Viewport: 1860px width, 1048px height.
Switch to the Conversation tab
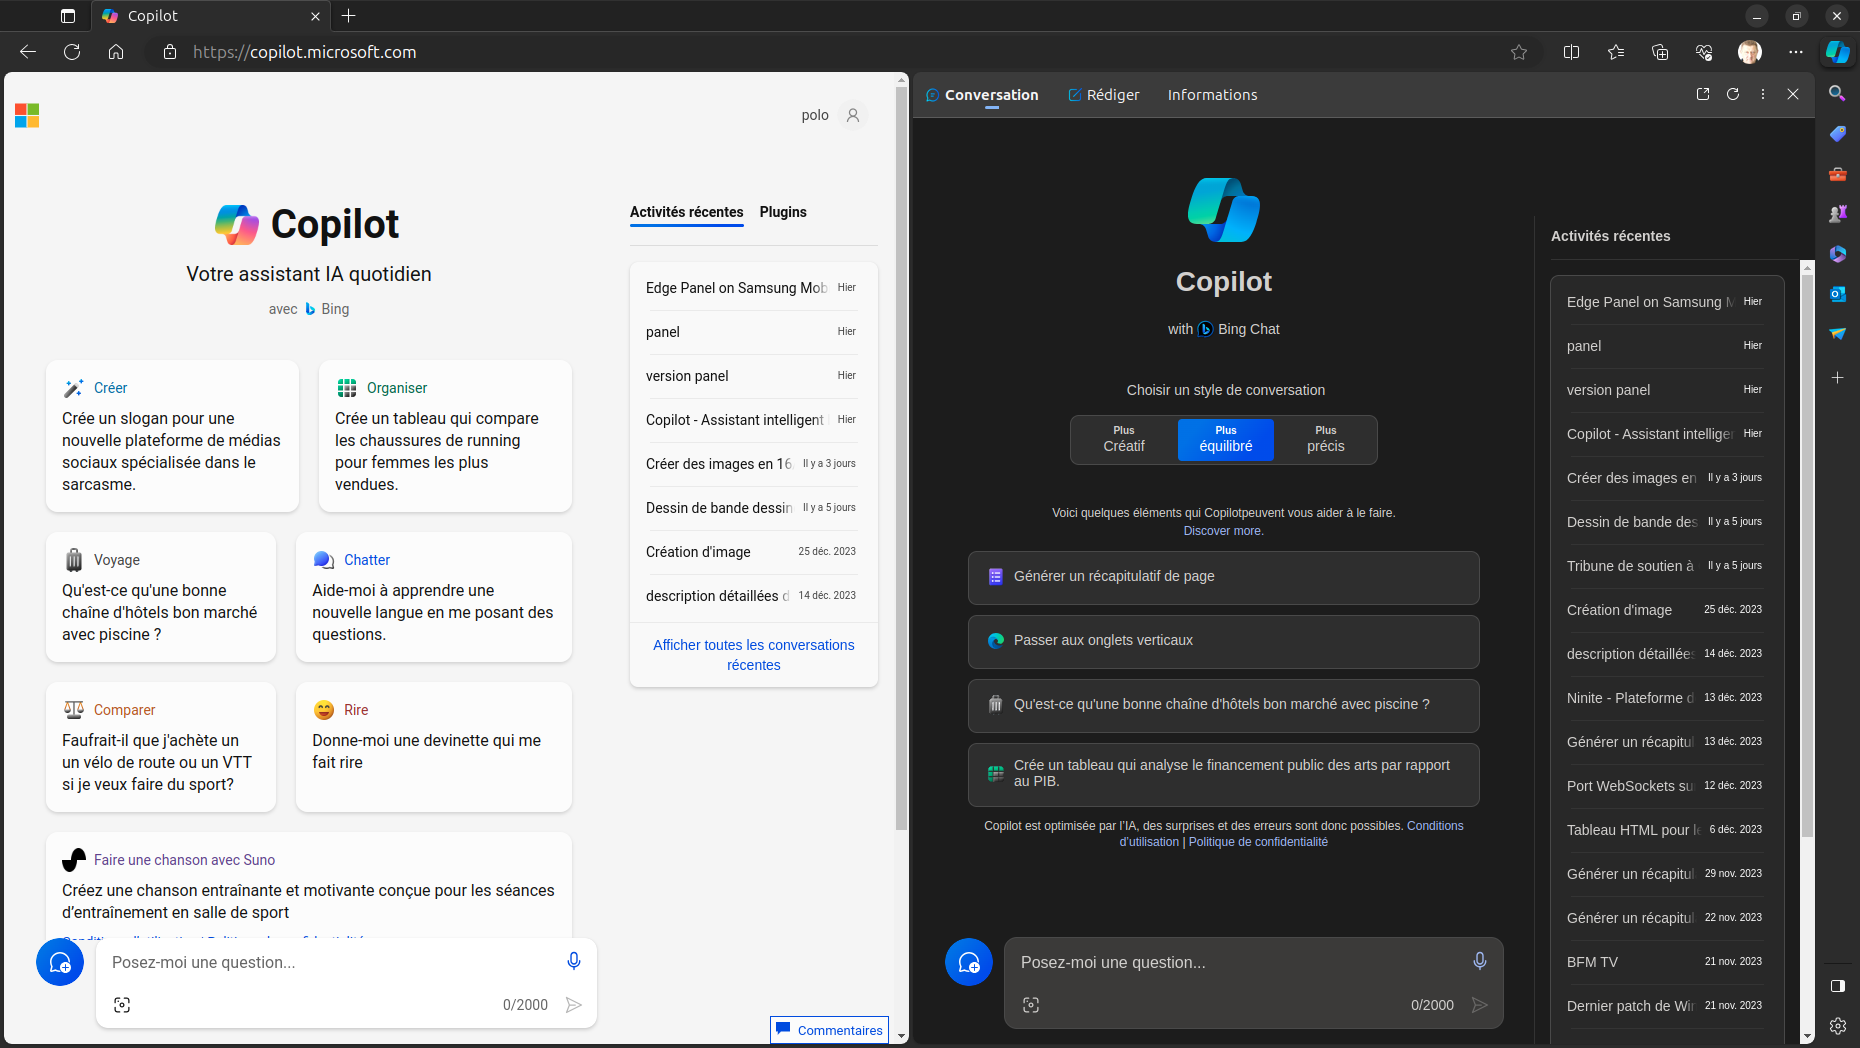coord(982,95)
